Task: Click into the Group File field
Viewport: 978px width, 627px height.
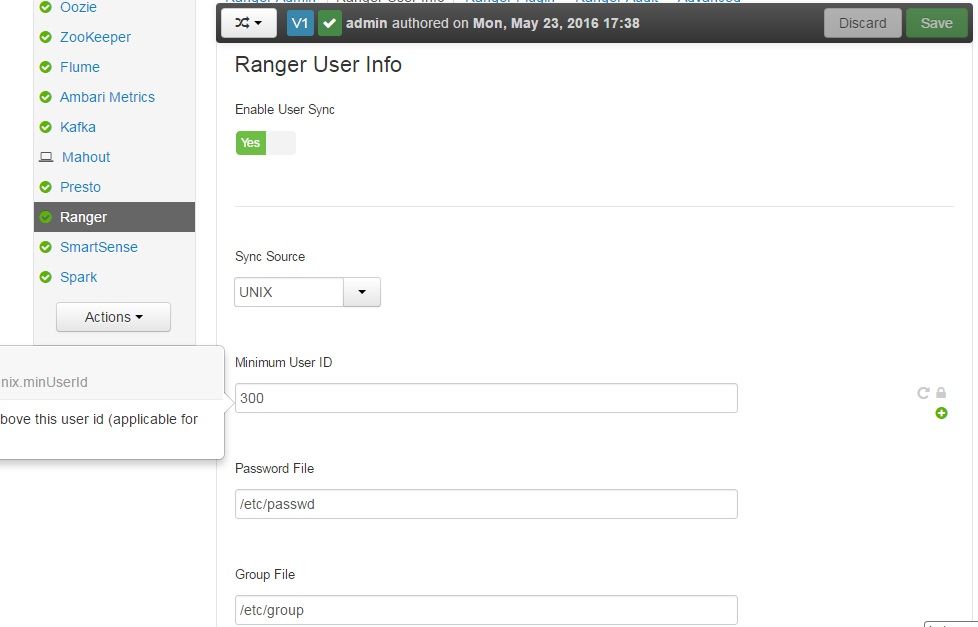Action: pos(487,610)
